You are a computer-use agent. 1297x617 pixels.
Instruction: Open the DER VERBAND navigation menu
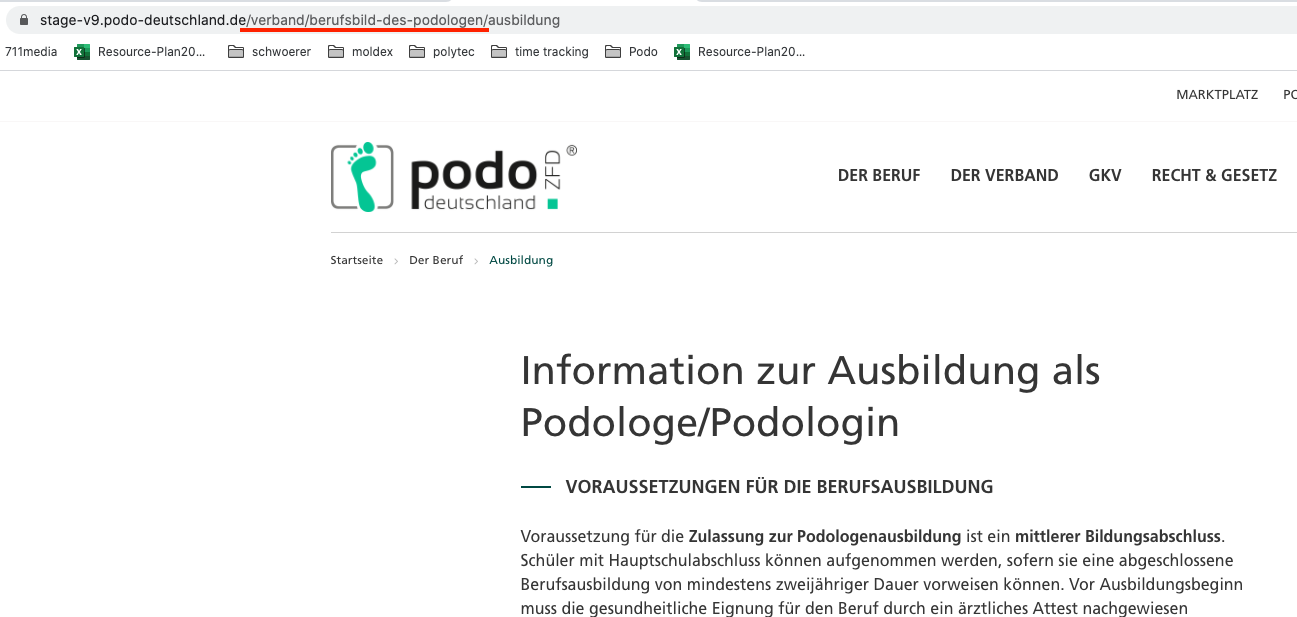pyautogui.click(x=1004, y=176)
